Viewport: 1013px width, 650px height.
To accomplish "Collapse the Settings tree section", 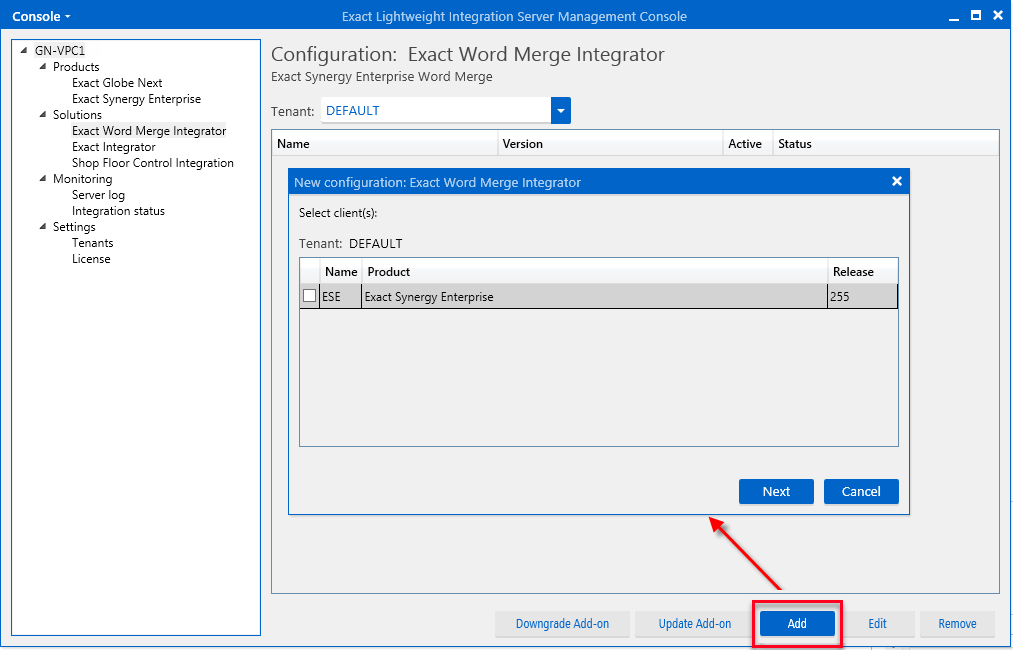I will pos(43,226).
